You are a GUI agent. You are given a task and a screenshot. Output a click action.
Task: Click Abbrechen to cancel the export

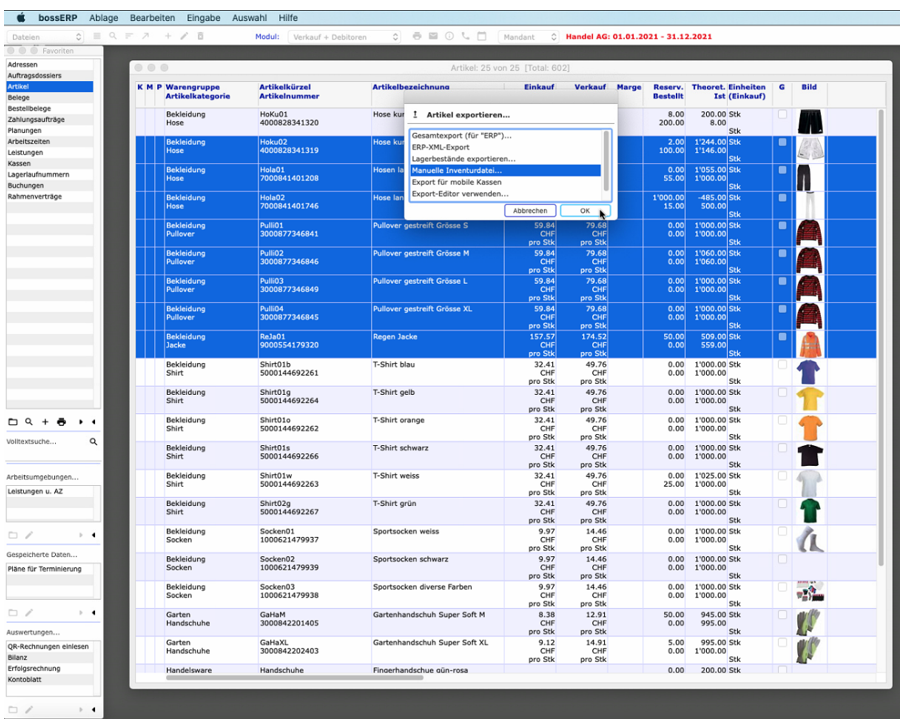(x=530, y=211)
